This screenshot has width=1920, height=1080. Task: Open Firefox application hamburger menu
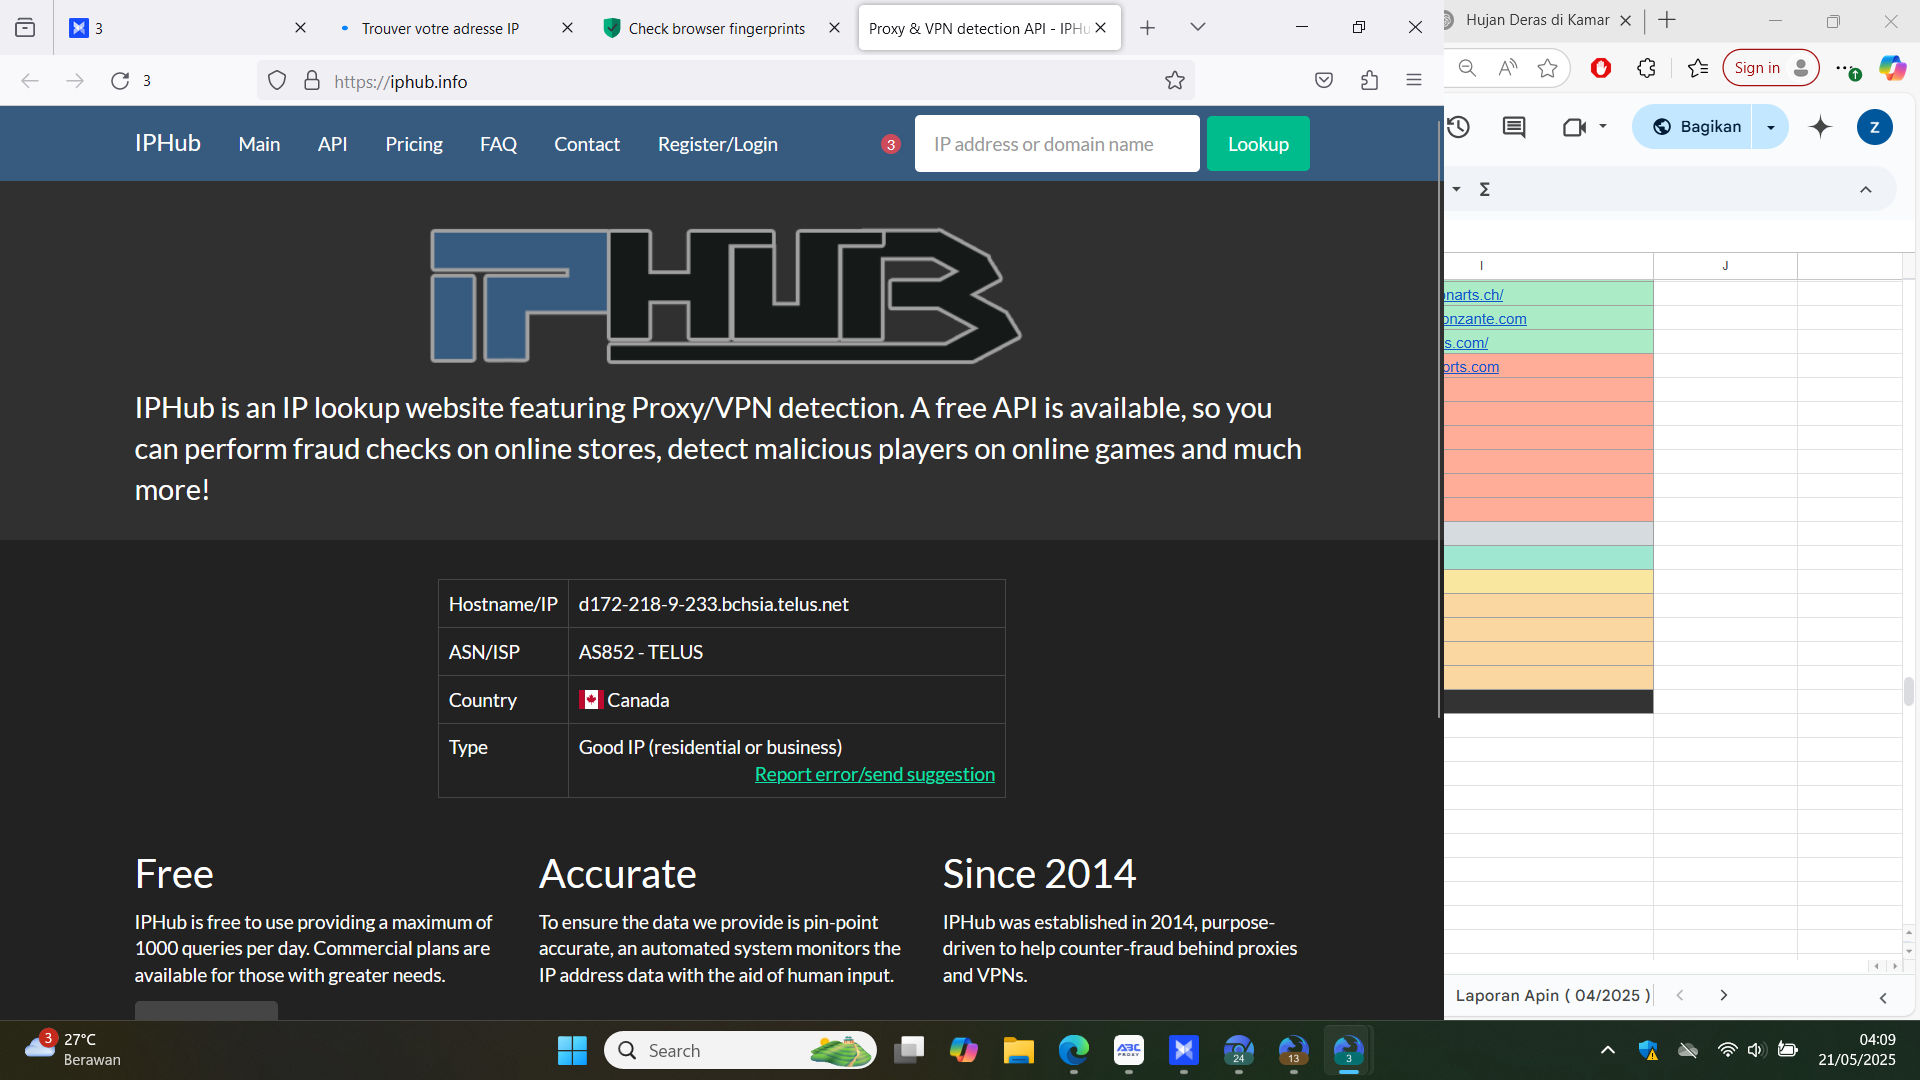tap(1414, 81)
